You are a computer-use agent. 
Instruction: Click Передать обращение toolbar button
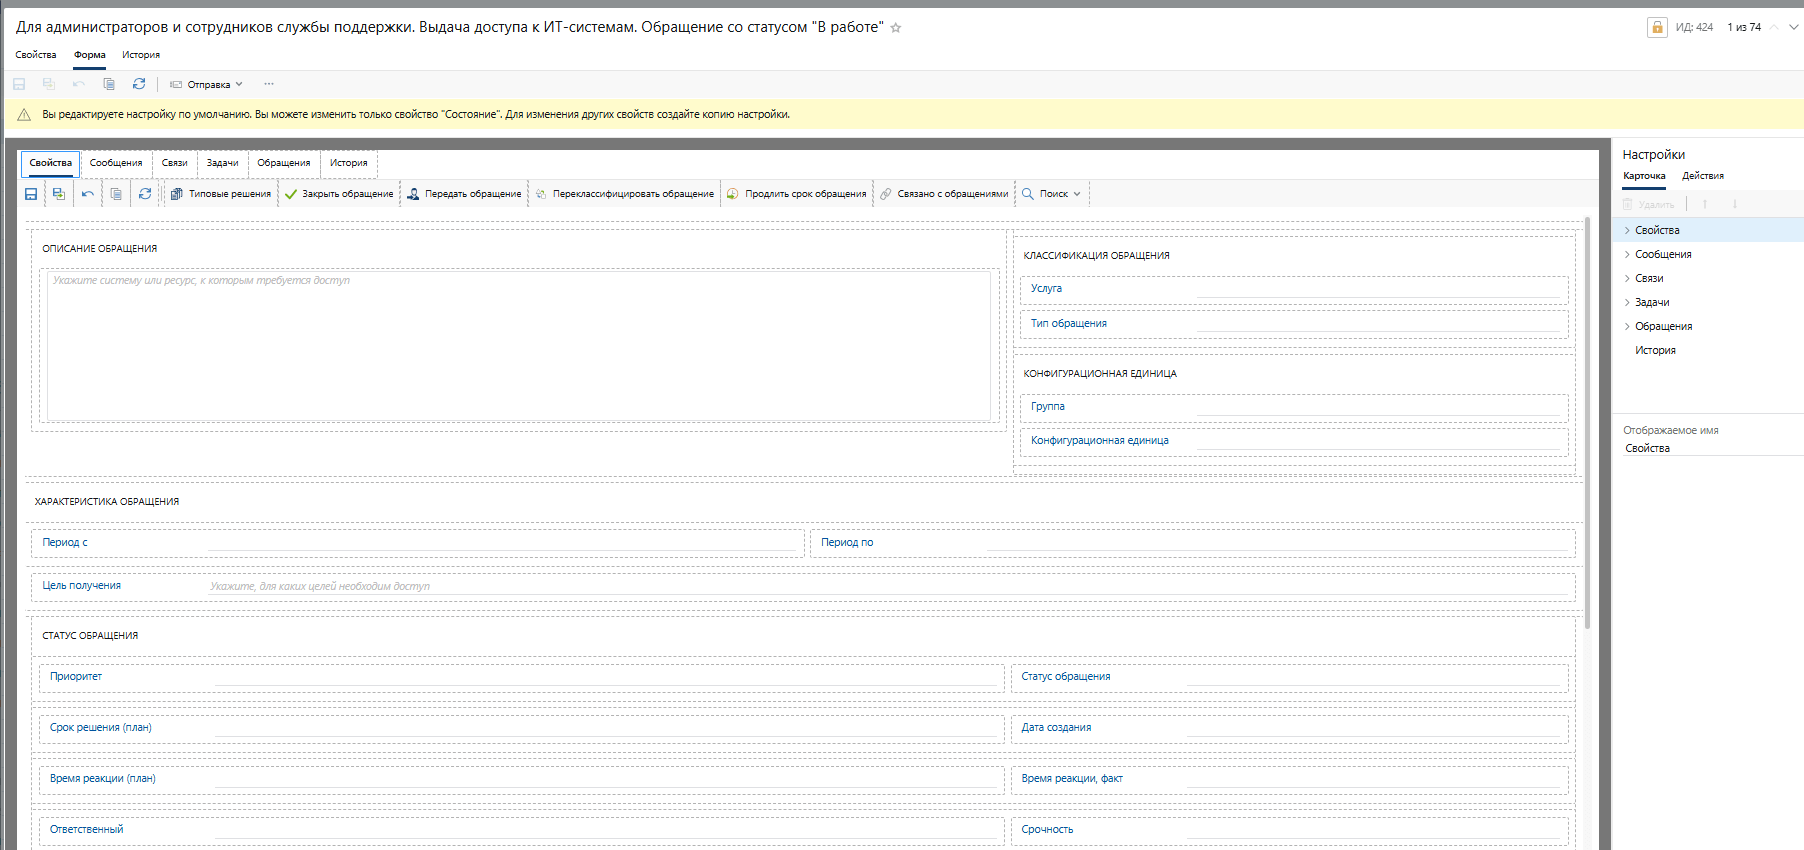pos(464,194)
